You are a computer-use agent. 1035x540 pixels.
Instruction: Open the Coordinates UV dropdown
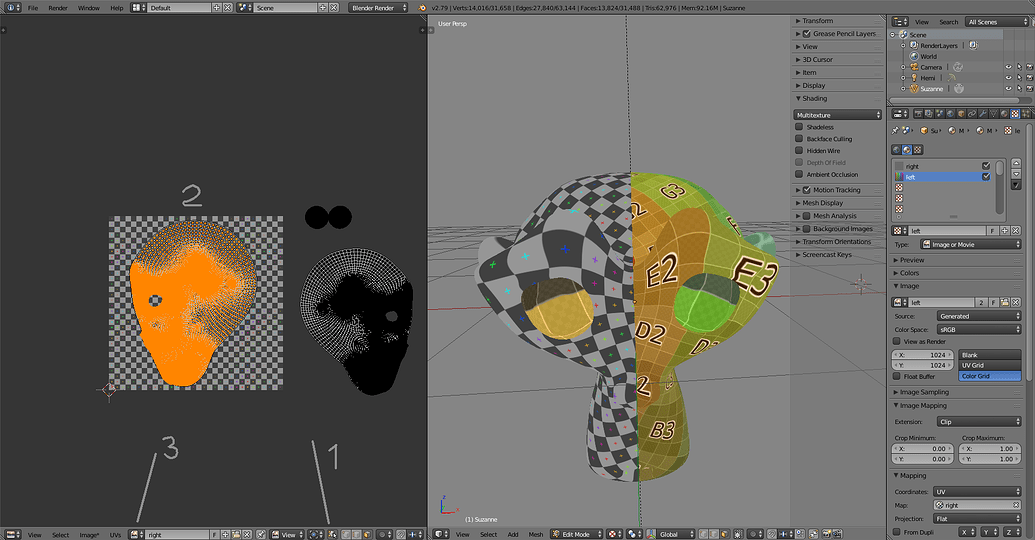pos(978,492)
